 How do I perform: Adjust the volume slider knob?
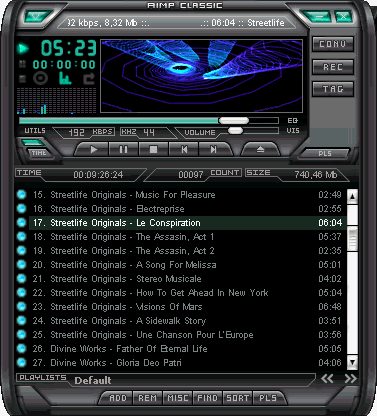click(x=235, y=130)
